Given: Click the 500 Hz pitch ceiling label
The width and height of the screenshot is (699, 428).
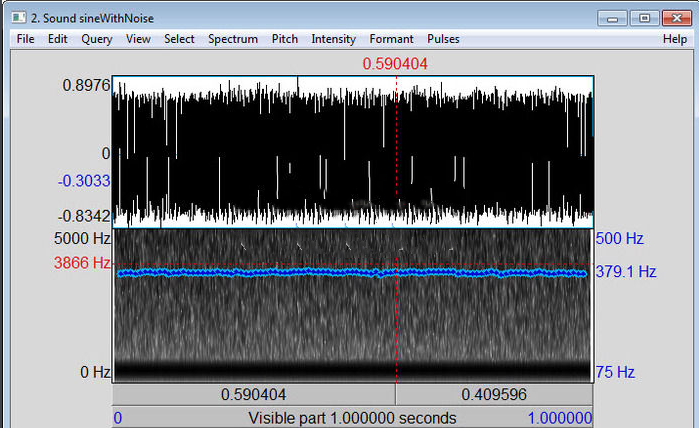Looking at the screenshot, I should [x=620, y=239].
